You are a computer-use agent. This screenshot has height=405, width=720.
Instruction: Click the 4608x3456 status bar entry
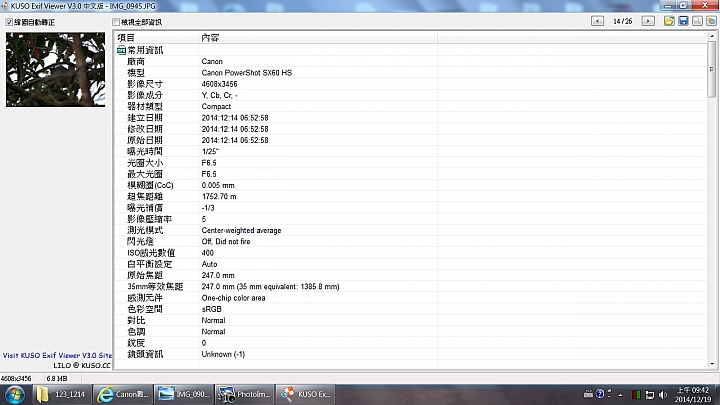(16, 378)
